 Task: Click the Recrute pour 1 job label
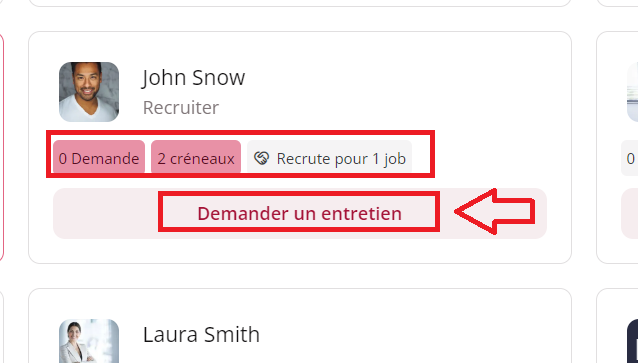pyautogui.click(x=341, y=158)
